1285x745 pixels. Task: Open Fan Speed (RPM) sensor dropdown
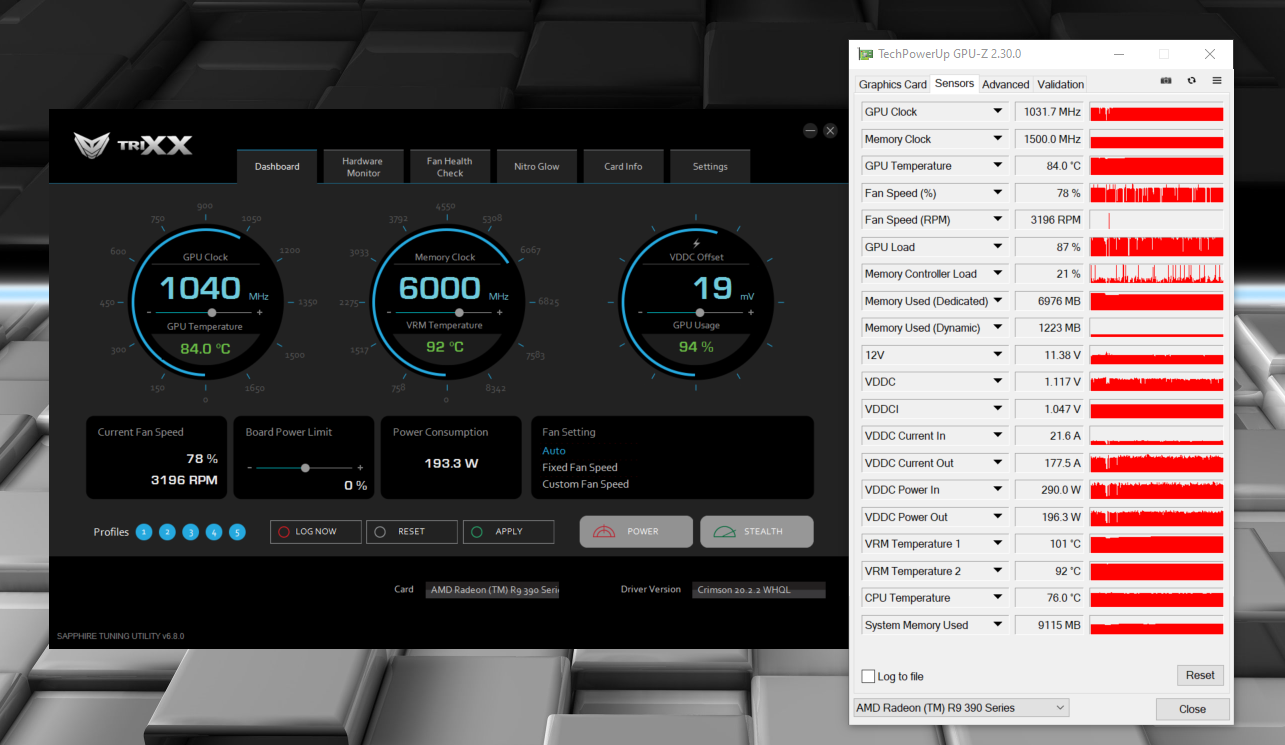(x=998, y=220)
